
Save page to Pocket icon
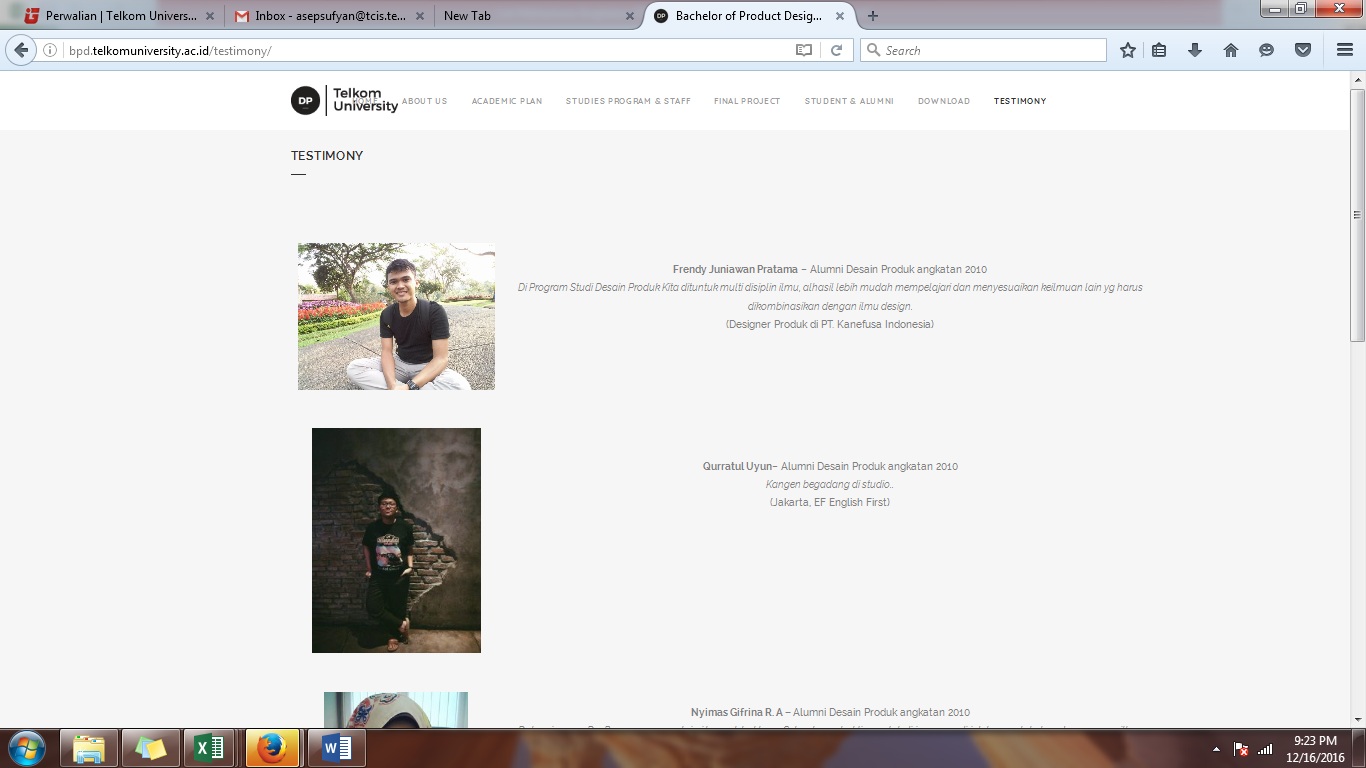pos(1303,50)
